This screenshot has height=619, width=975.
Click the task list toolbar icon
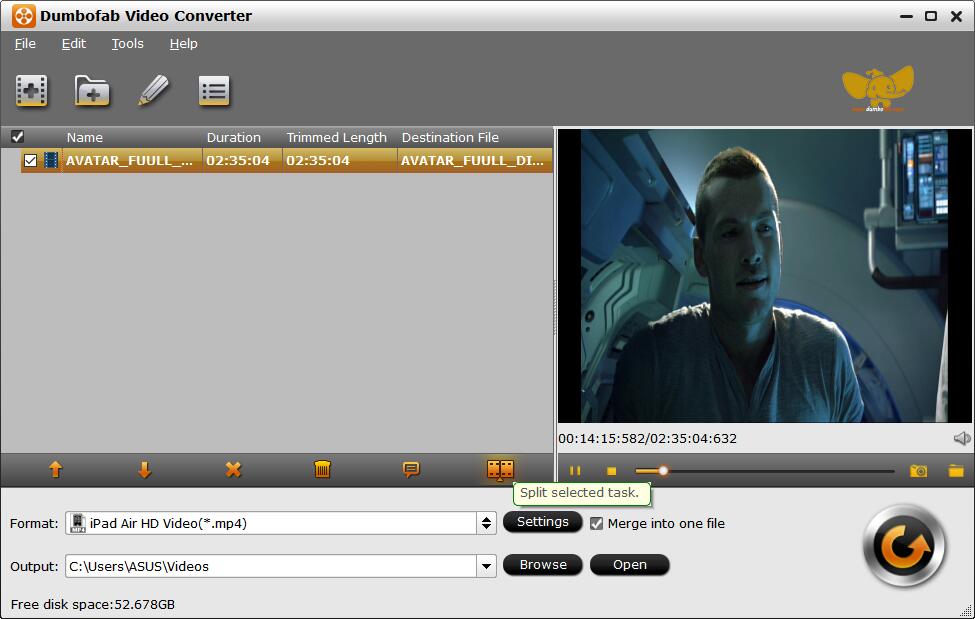(x=214, y=91)
